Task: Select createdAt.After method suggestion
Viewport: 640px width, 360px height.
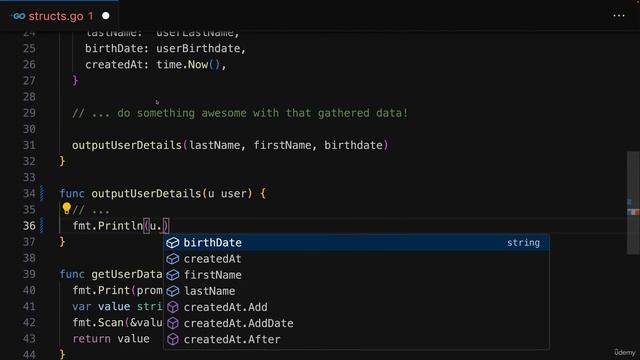Action: 356,339
